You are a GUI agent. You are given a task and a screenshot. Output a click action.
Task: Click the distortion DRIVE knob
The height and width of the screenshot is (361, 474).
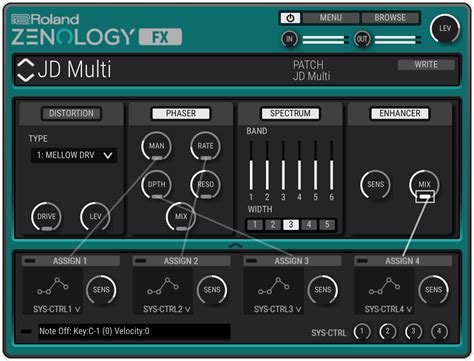[46, 217]
